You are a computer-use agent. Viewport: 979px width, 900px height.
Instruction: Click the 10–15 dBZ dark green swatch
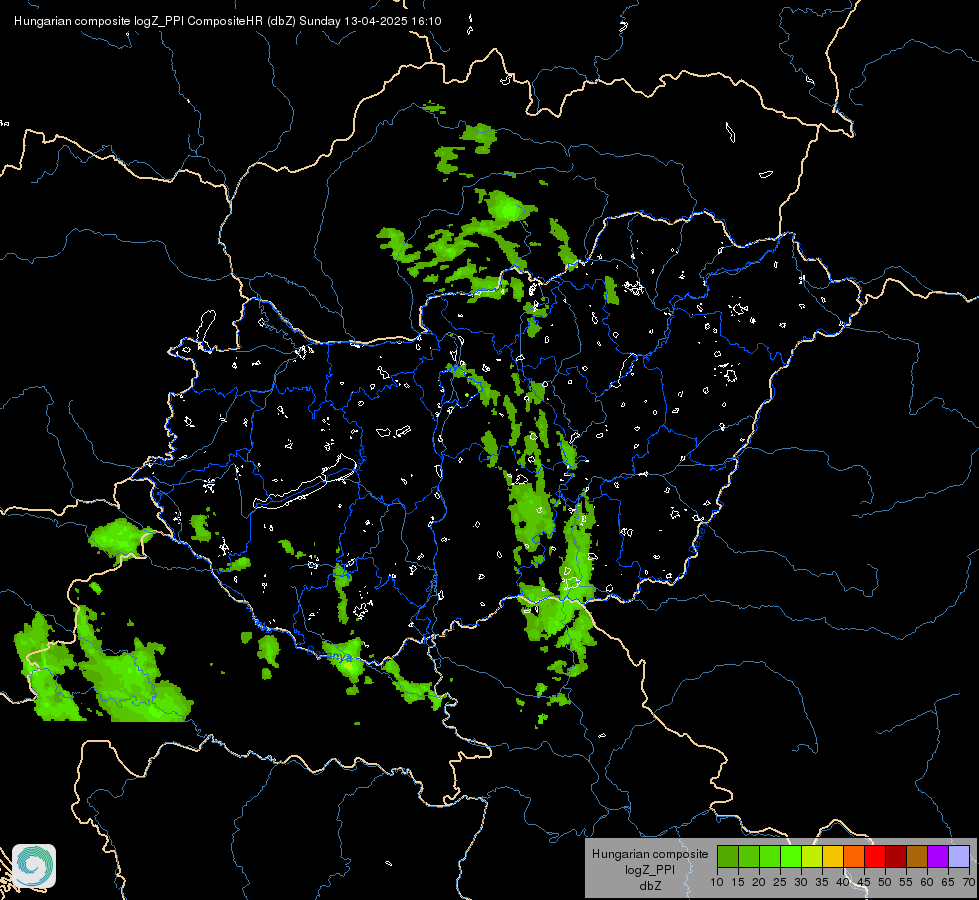[x=728, y=856]
